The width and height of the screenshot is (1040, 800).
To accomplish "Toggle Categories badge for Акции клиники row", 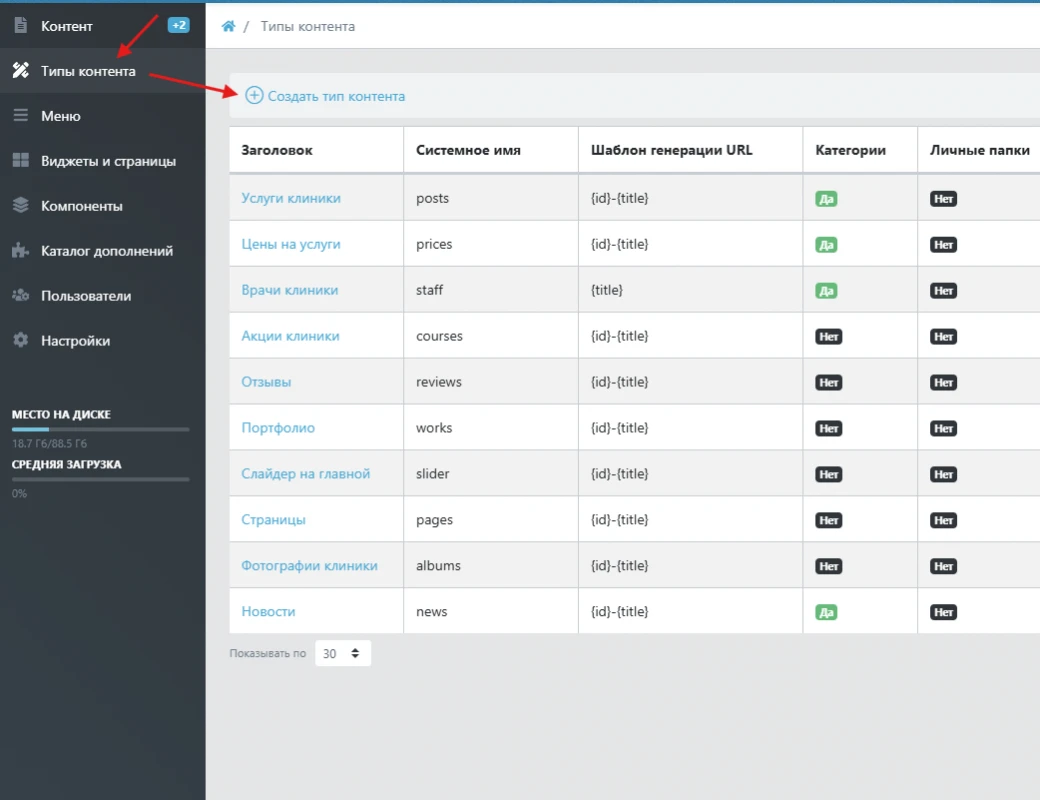I will coord(828,337).
